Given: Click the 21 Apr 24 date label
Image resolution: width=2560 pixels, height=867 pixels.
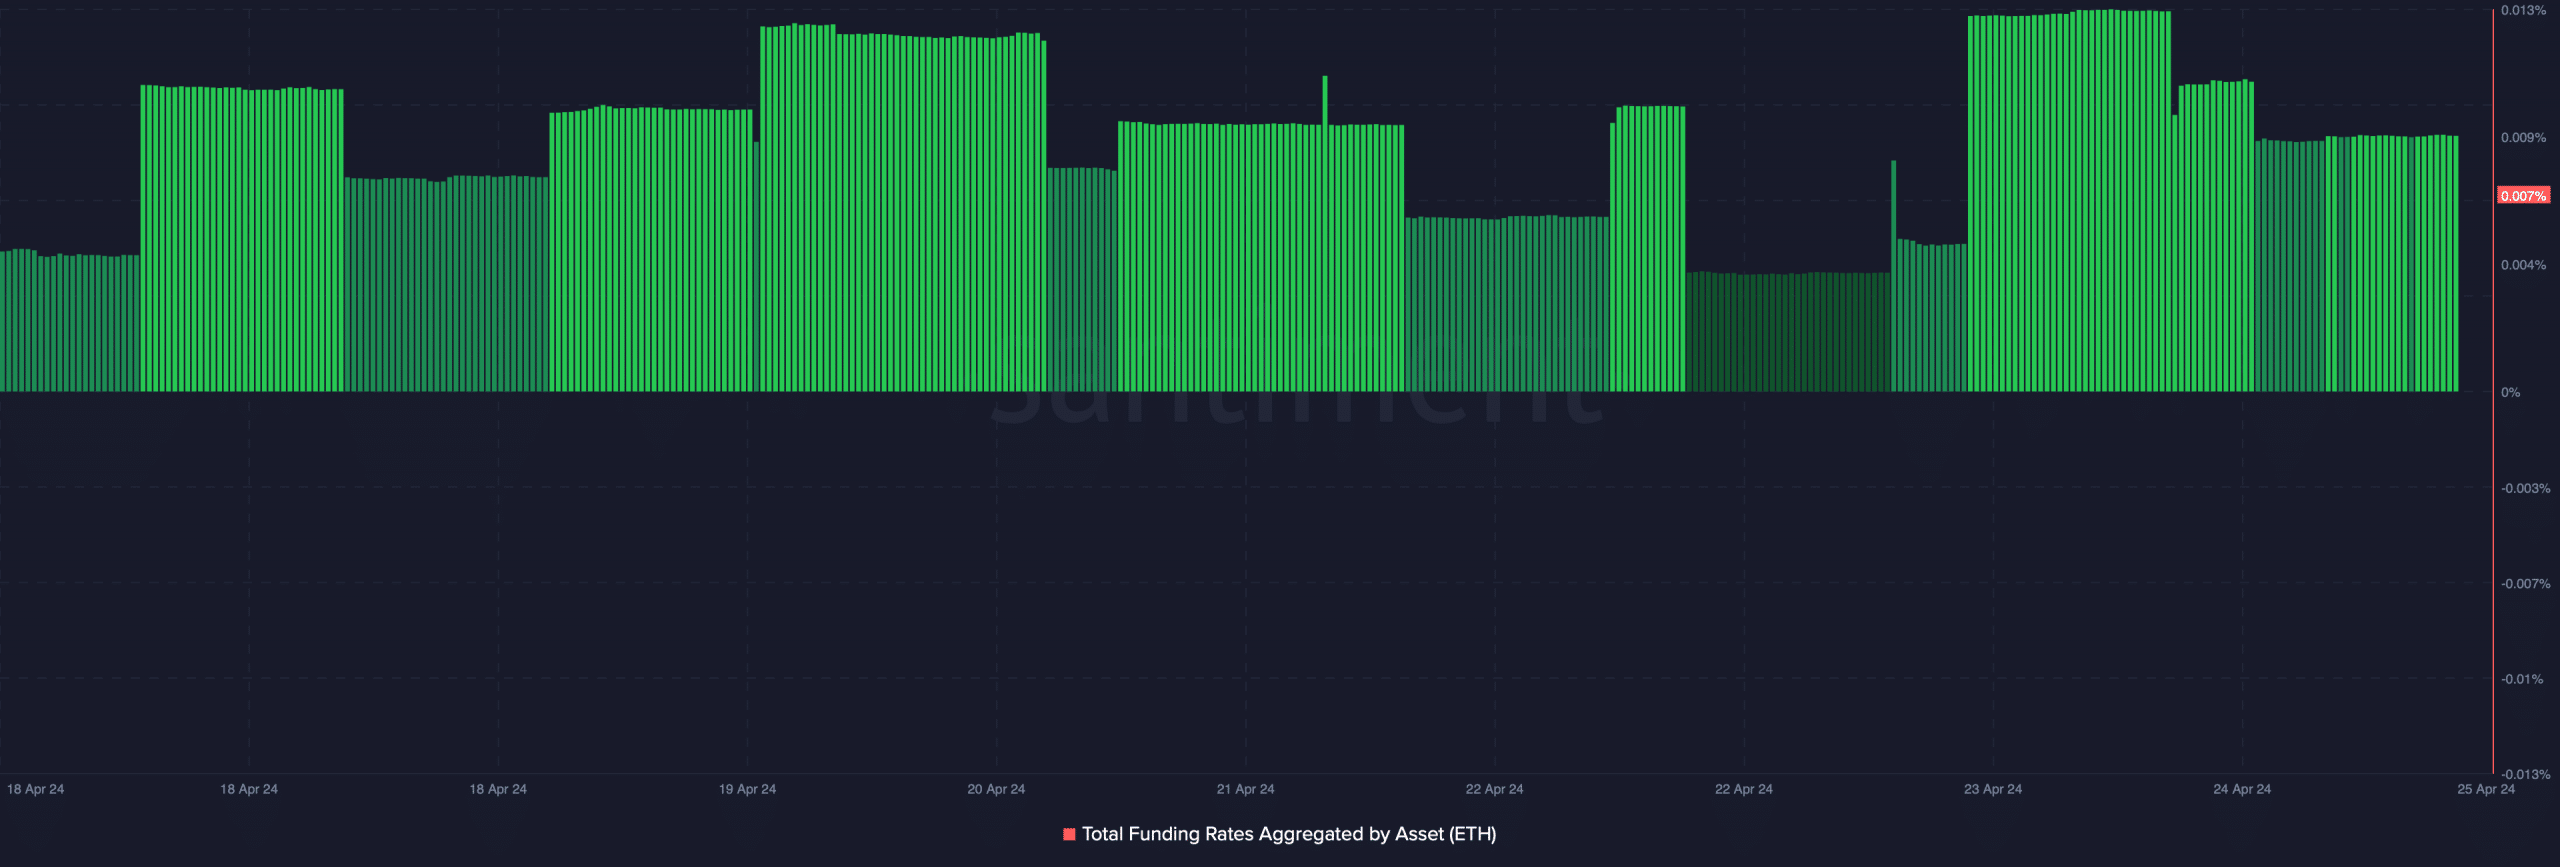Looking at the screenshot, I should [x=1245, y=789].
